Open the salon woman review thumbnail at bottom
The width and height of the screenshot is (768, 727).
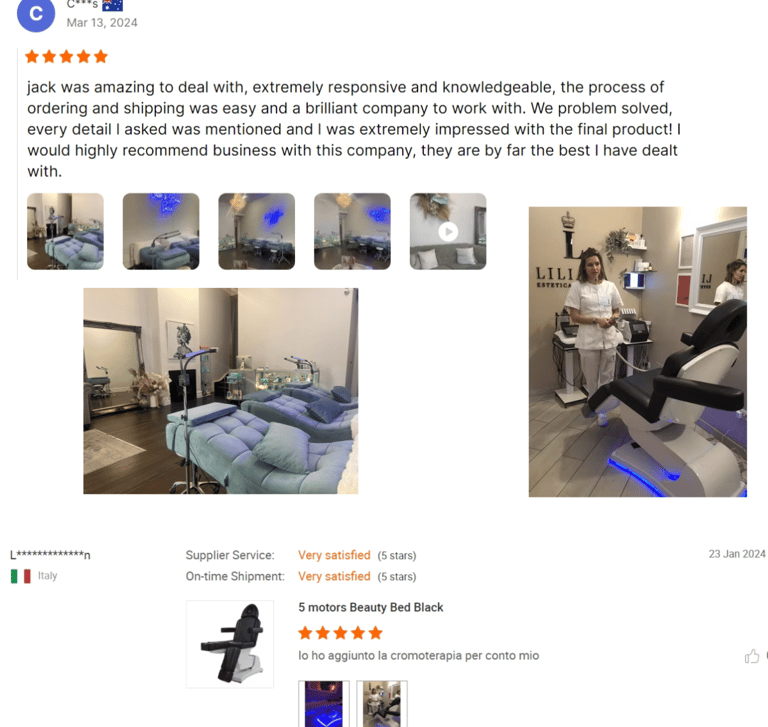(x=382, y=703)
